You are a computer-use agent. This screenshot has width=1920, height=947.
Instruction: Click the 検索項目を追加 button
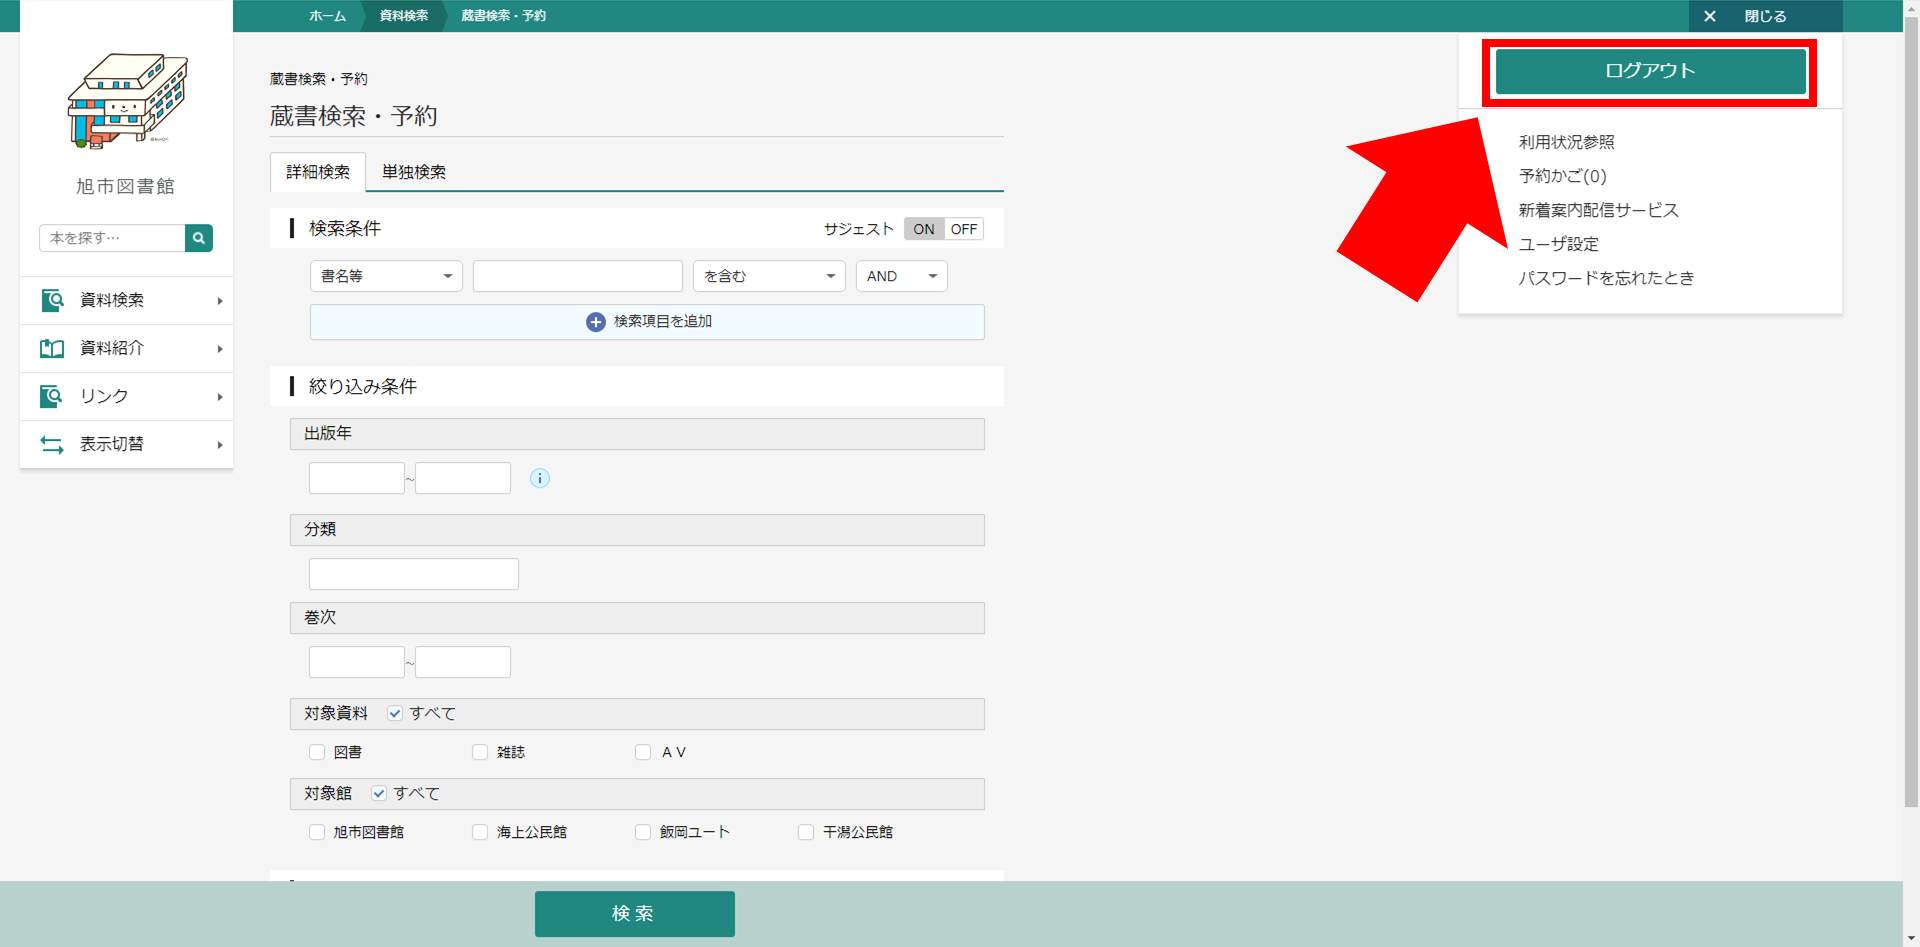tap(647, 322)
